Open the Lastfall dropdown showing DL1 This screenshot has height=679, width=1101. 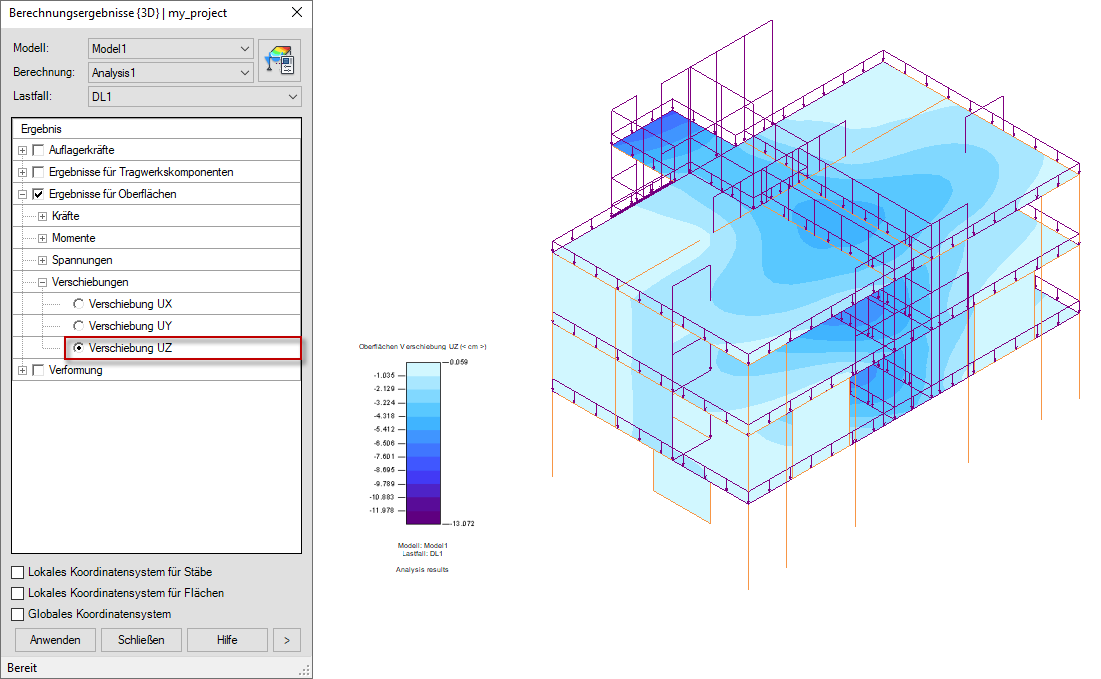coord(195,96)
